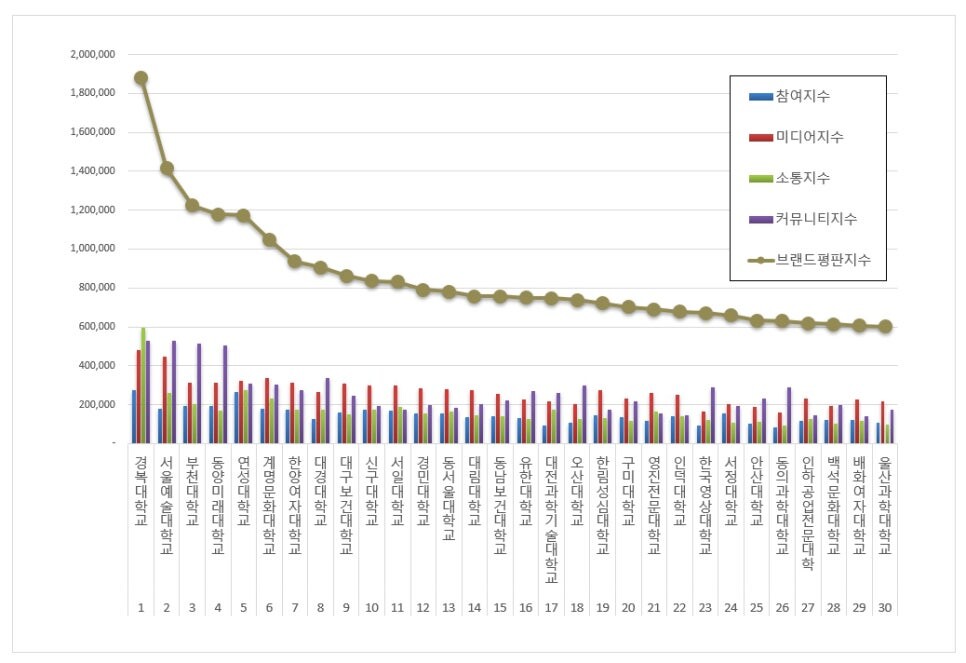Click the blue 참여지수 legend swatch

coord(760,97)
